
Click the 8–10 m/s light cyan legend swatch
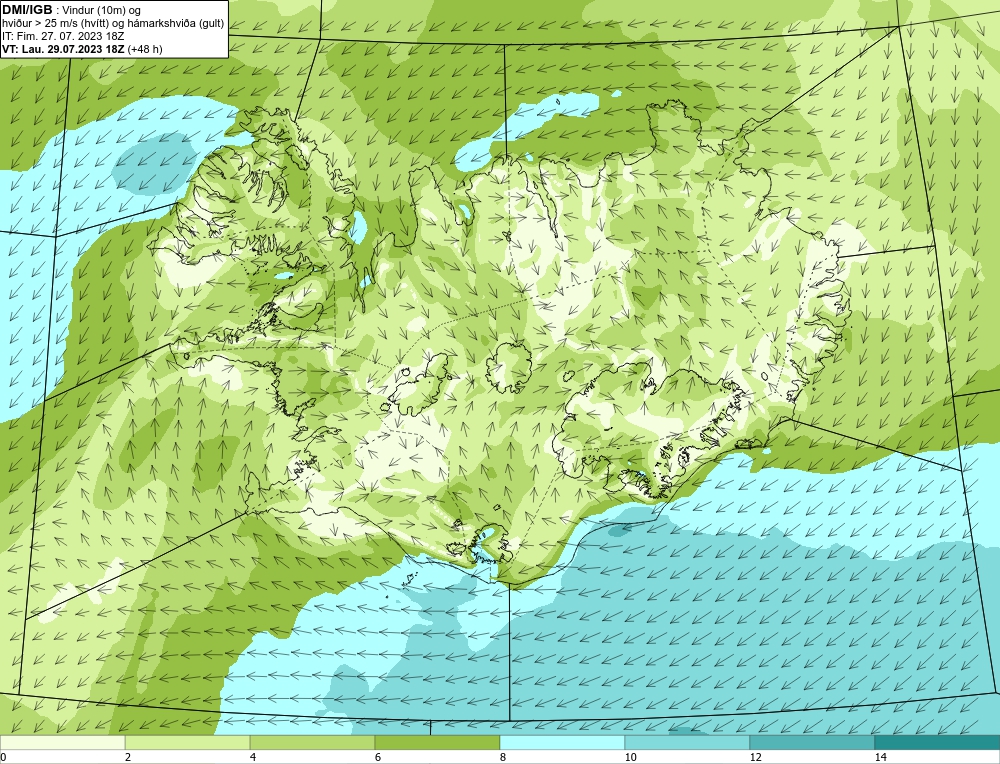562,742
